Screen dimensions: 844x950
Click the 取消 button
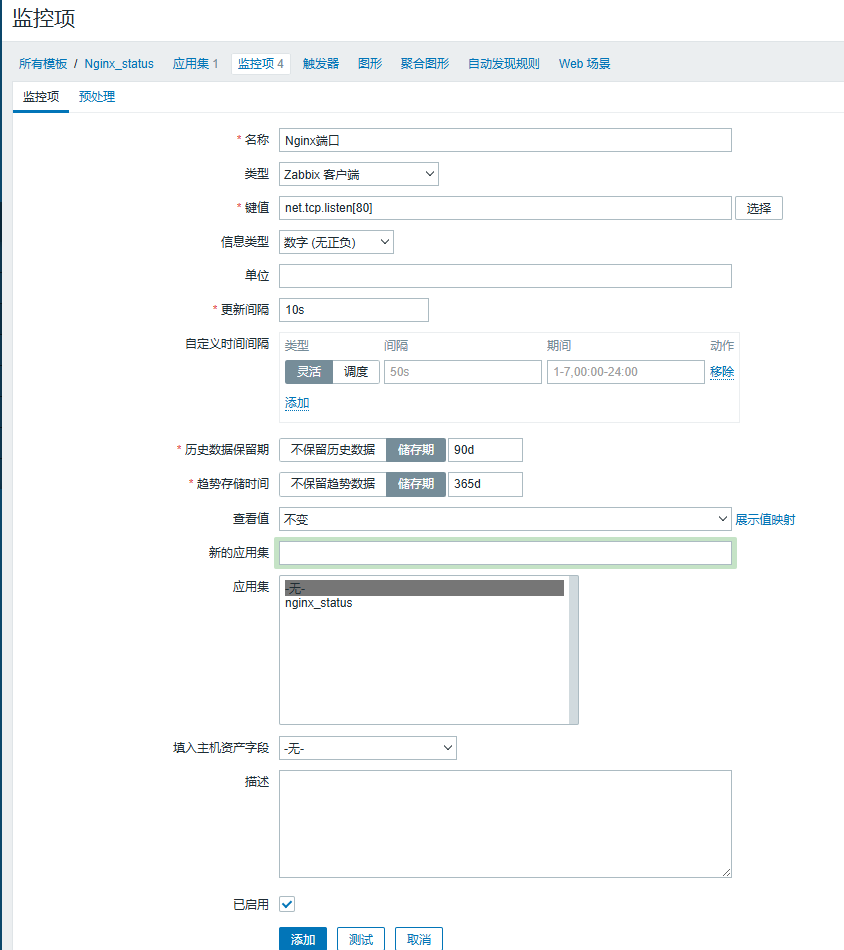coord(419,939)
